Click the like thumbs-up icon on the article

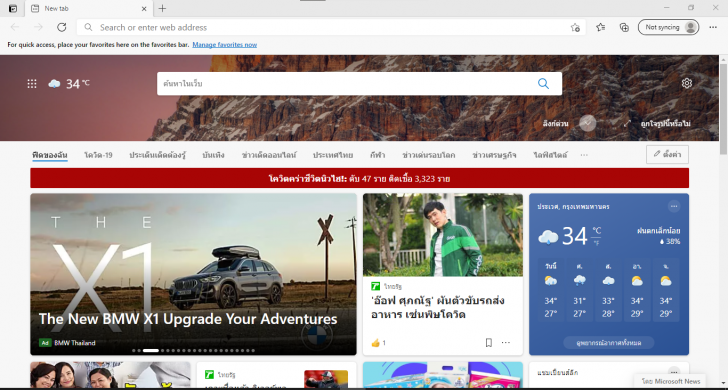[376, 343]
